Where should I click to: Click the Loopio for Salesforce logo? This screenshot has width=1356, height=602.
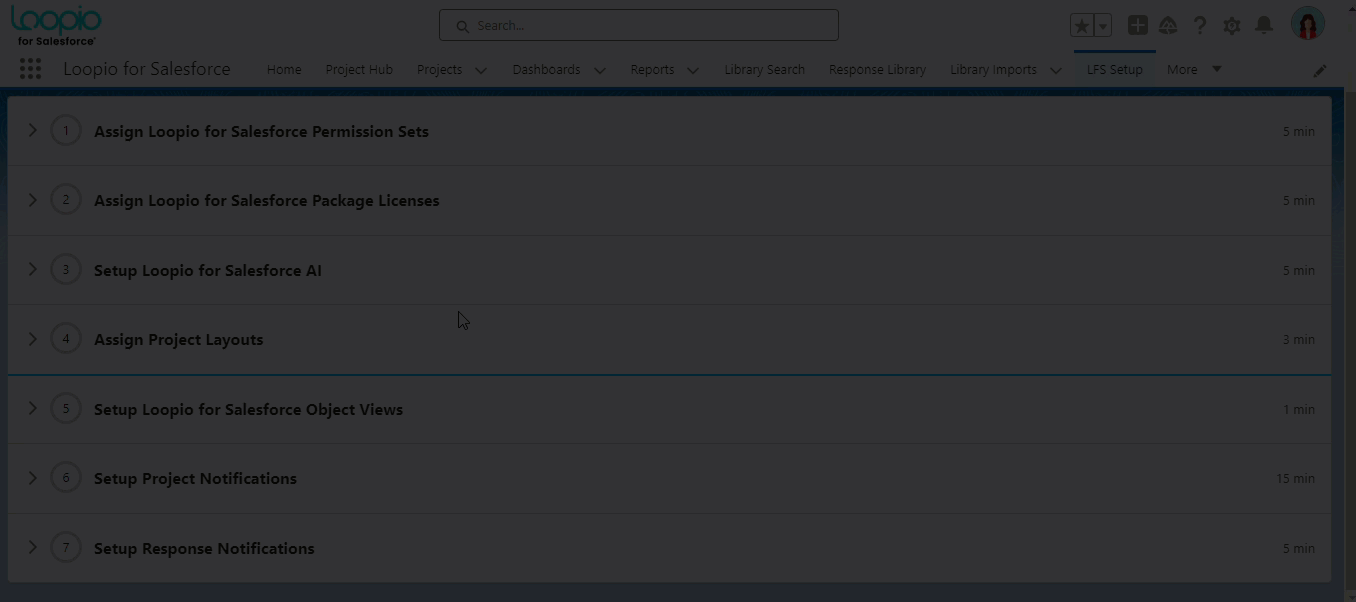pyautogui.click(x=56, y=25)
